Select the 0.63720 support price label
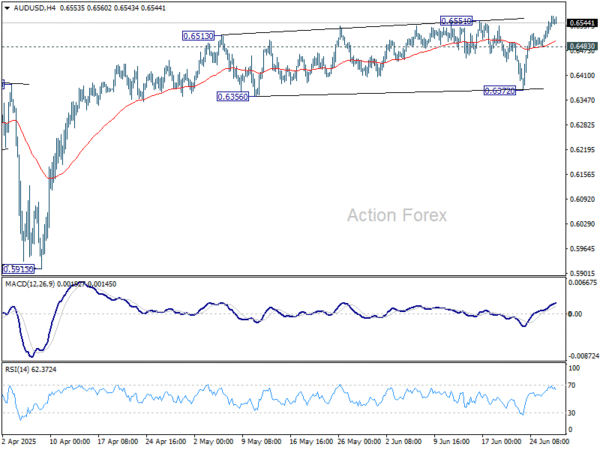Viewport: 600px width, 450px height. click(x=500, y=91)
